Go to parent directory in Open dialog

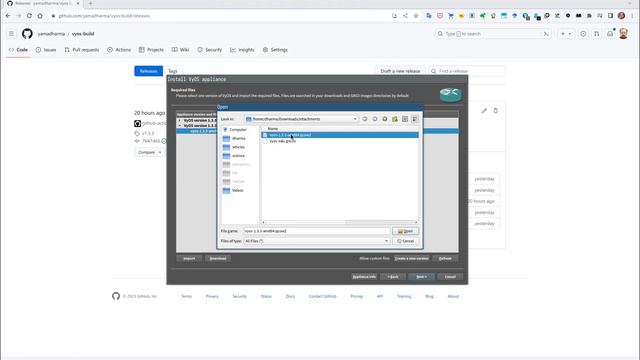(384, 119)
